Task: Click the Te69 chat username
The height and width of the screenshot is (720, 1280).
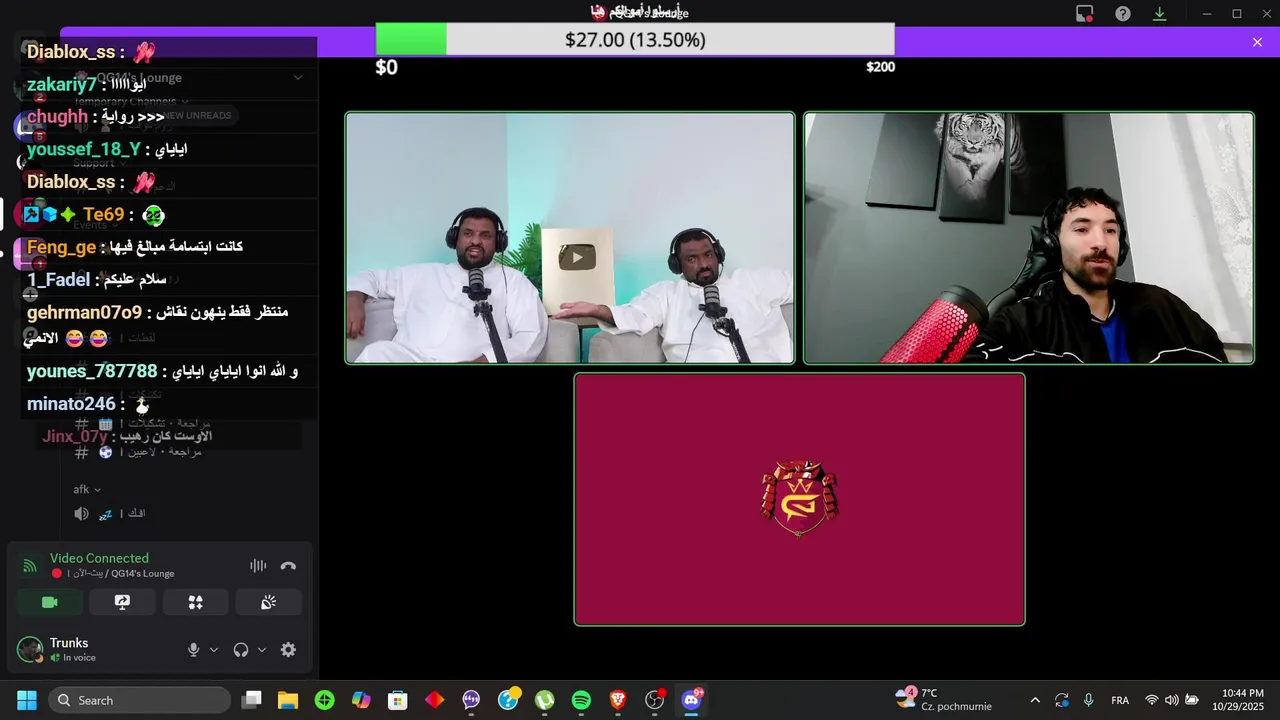Action: pos(104,214)
